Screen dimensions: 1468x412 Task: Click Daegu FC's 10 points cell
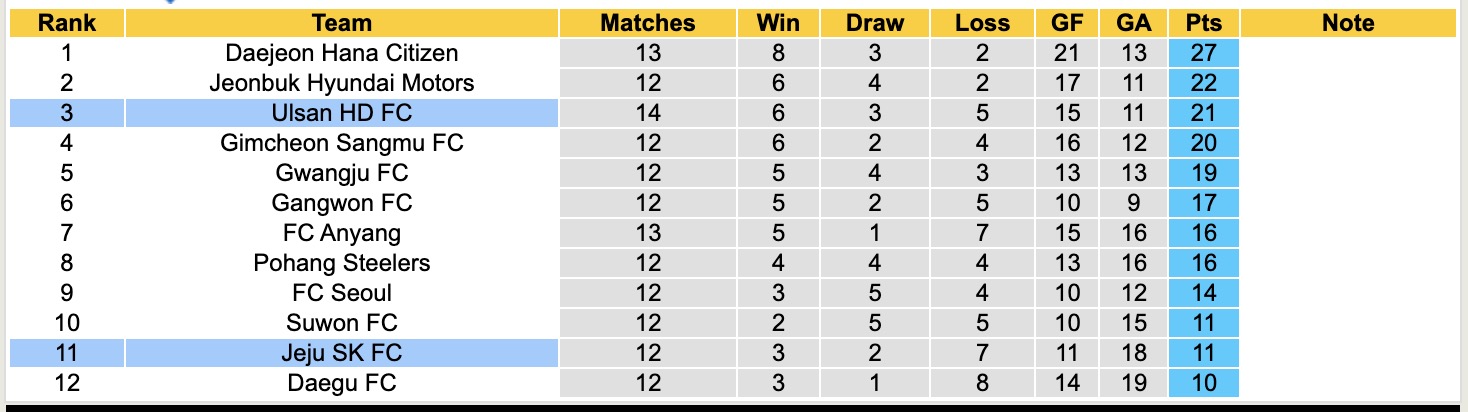click(1204, 383)
